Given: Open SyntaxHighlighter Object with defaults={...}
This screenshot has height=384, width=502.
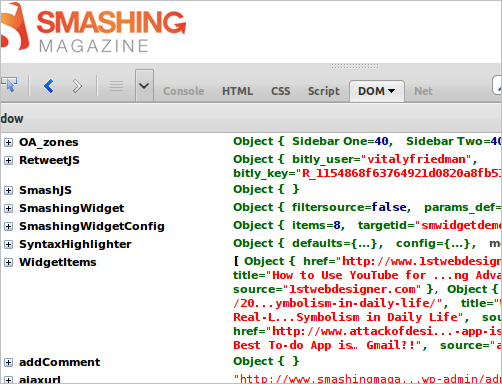Looking at the screenshot, I should (x=367, y=243).
